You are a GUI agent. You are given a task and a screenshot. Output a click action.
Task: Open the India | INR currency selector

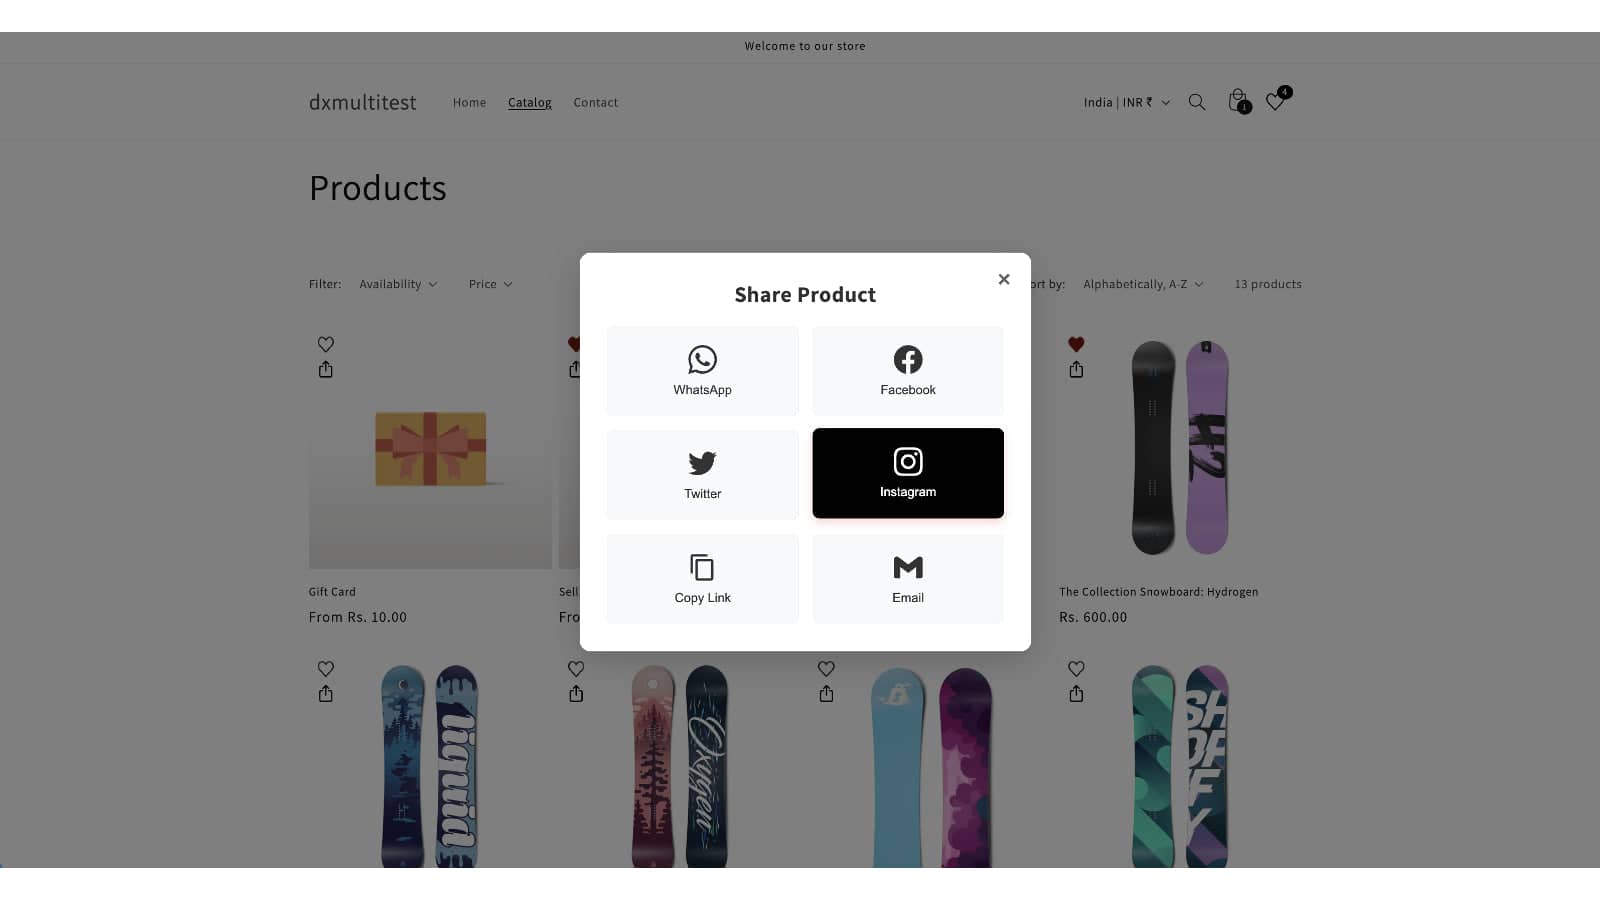coord(1126,102)
